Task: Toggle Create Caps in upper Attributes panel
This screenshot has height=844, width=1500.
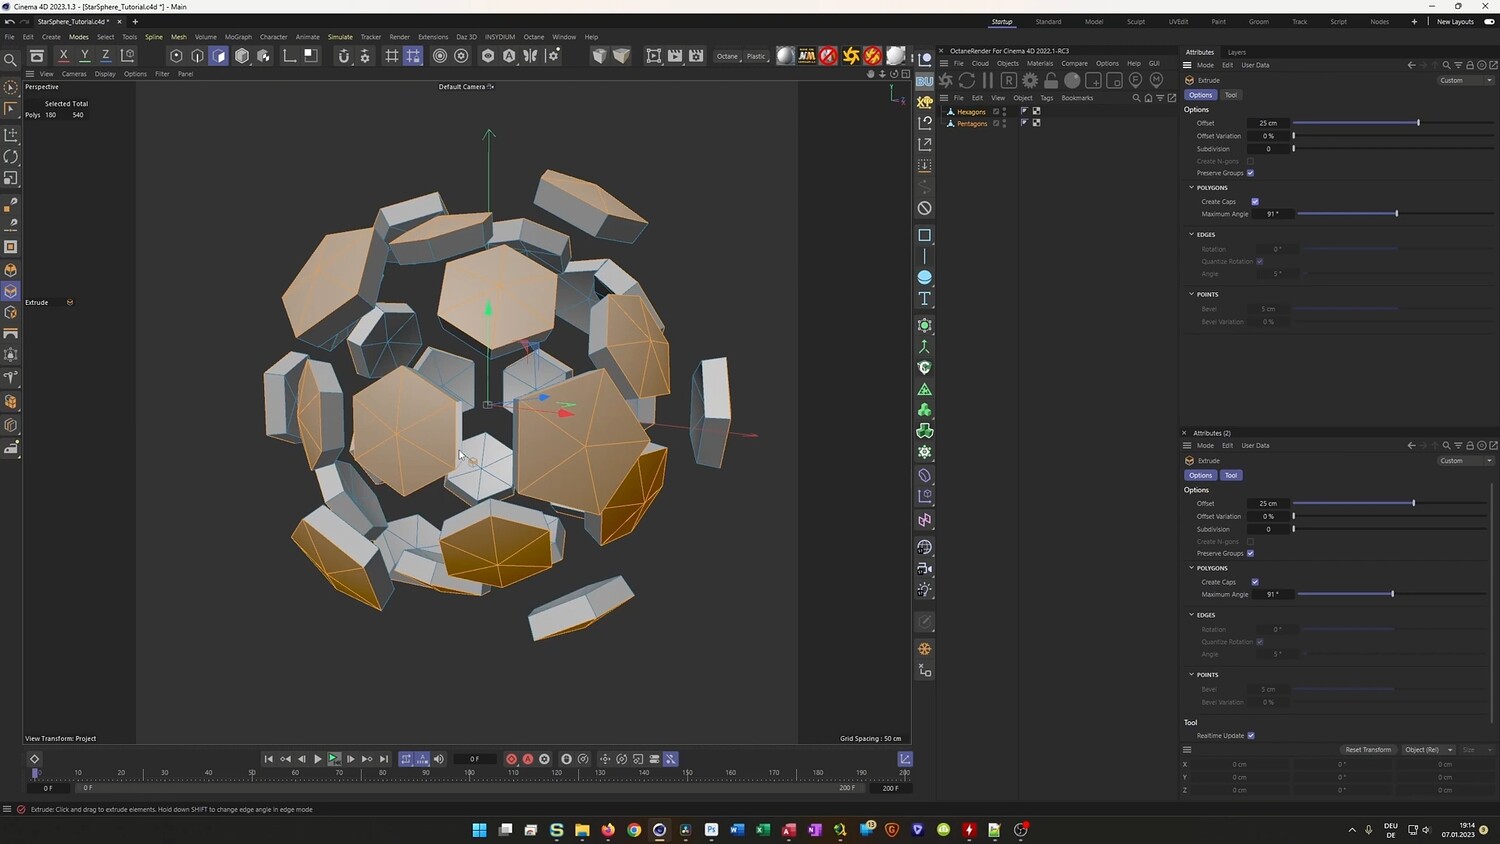Action: coord(1255,202)
